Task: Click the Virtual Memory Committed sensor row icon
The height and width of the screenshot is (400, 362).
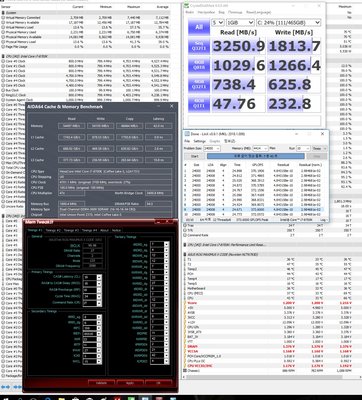Action: pos(3,17)
